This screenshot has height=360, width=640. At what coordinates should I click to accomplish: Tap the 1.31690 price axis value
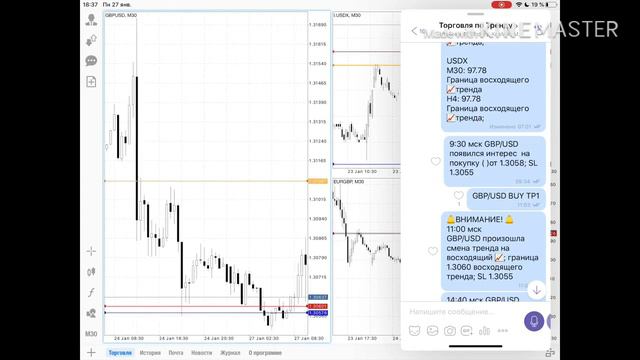click(x=318, y=24)
